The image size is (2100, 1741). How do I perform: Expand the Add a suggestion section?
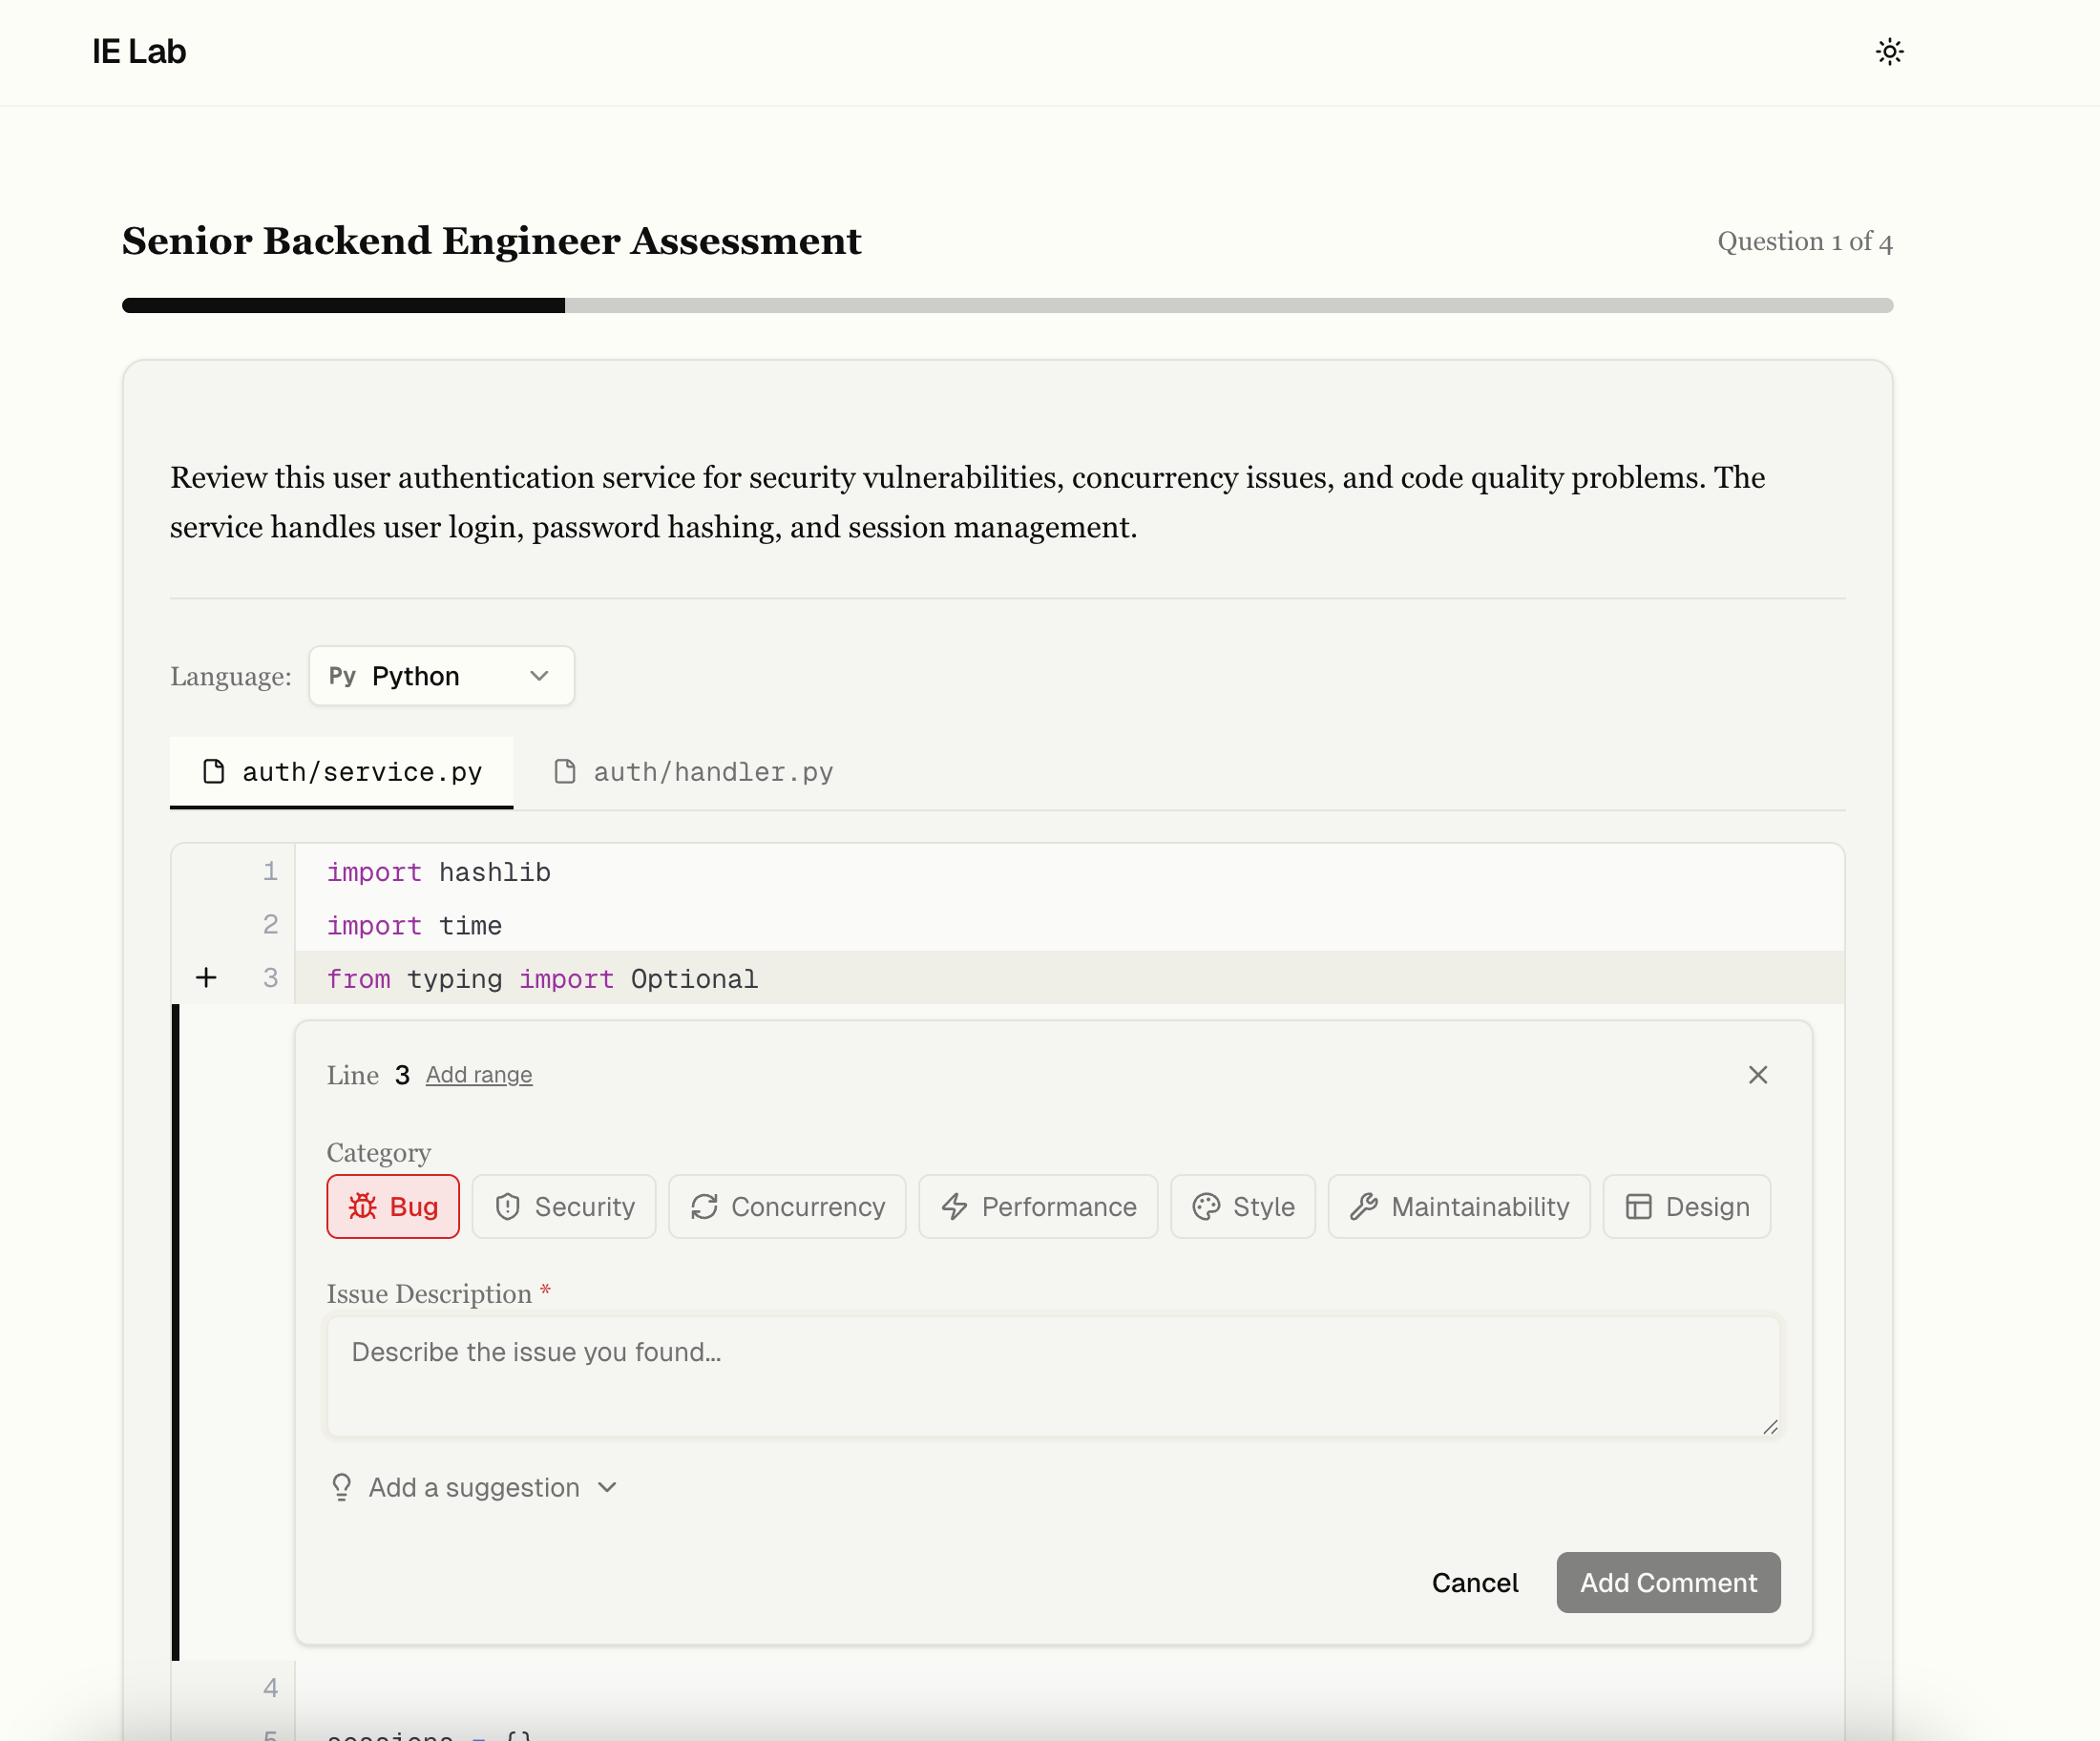473,1487
